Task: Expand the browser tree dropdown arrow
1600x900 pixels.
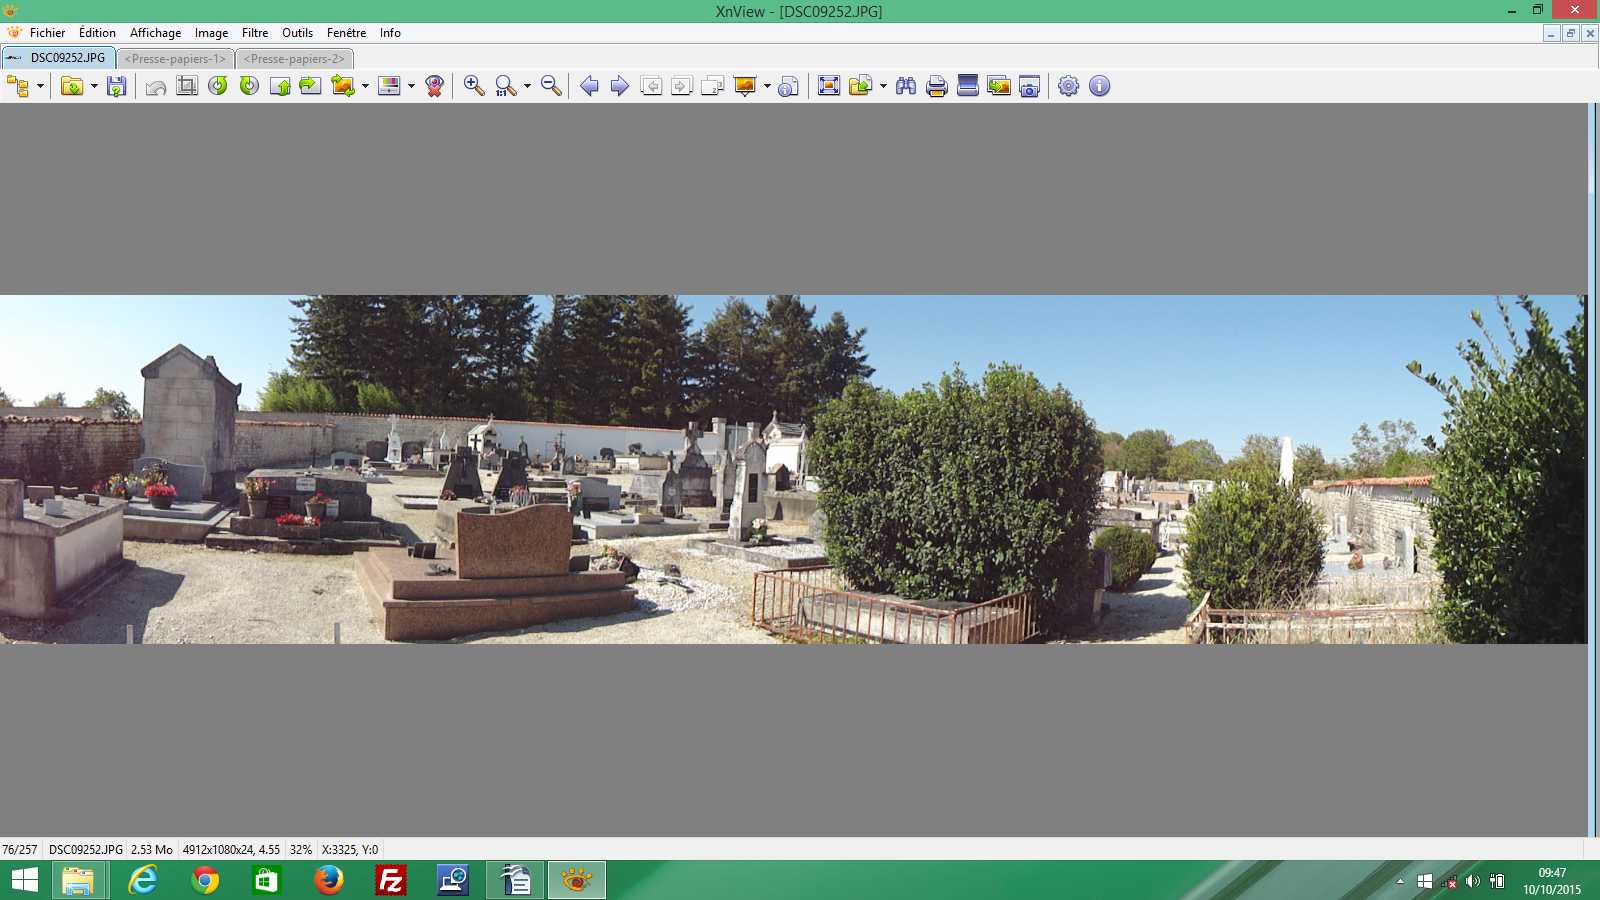Action: pyautogui.click(x=40, y=86)
